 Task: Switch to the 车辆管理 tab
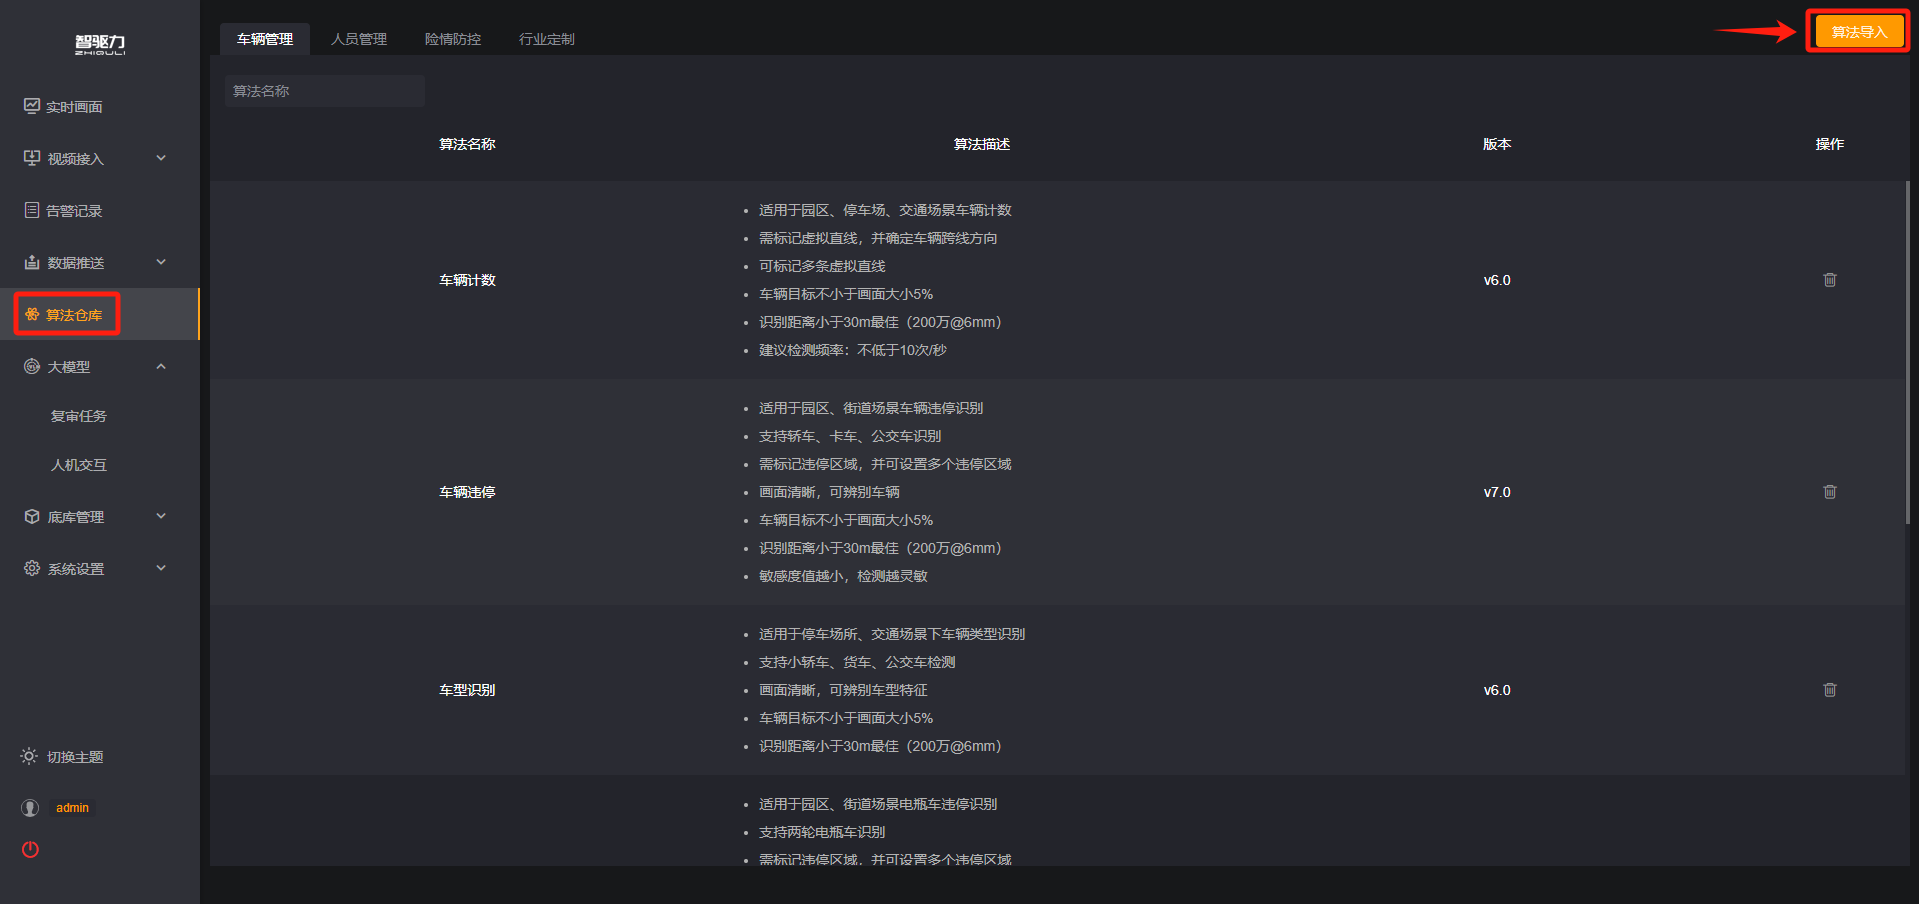(265, 39)
